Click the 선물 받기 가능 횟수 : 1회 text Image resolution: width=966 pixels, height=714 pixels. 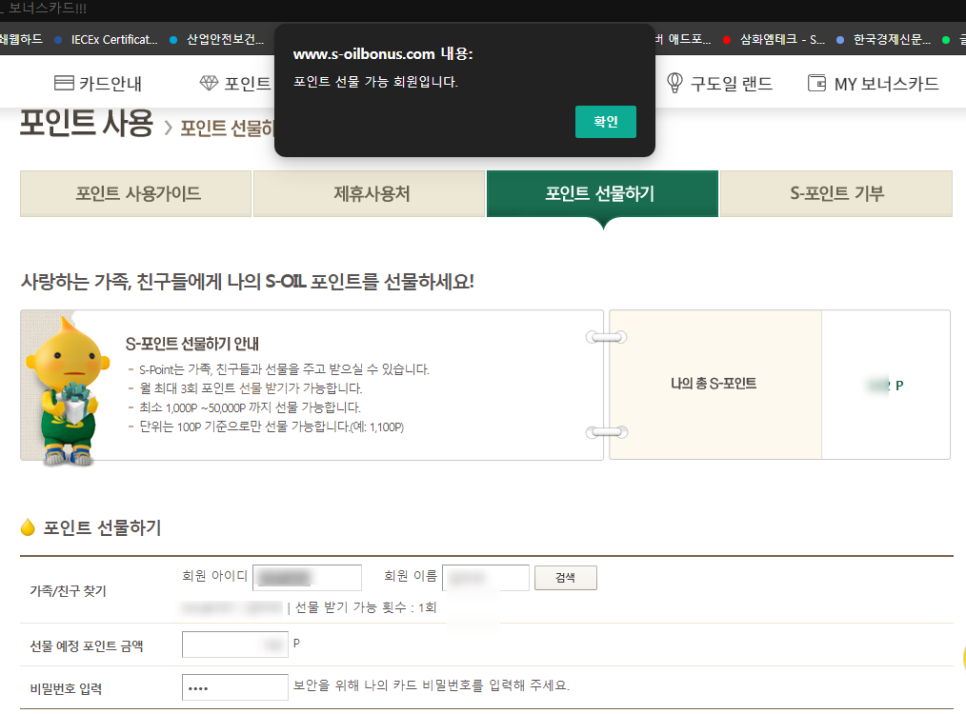(366, 607)
